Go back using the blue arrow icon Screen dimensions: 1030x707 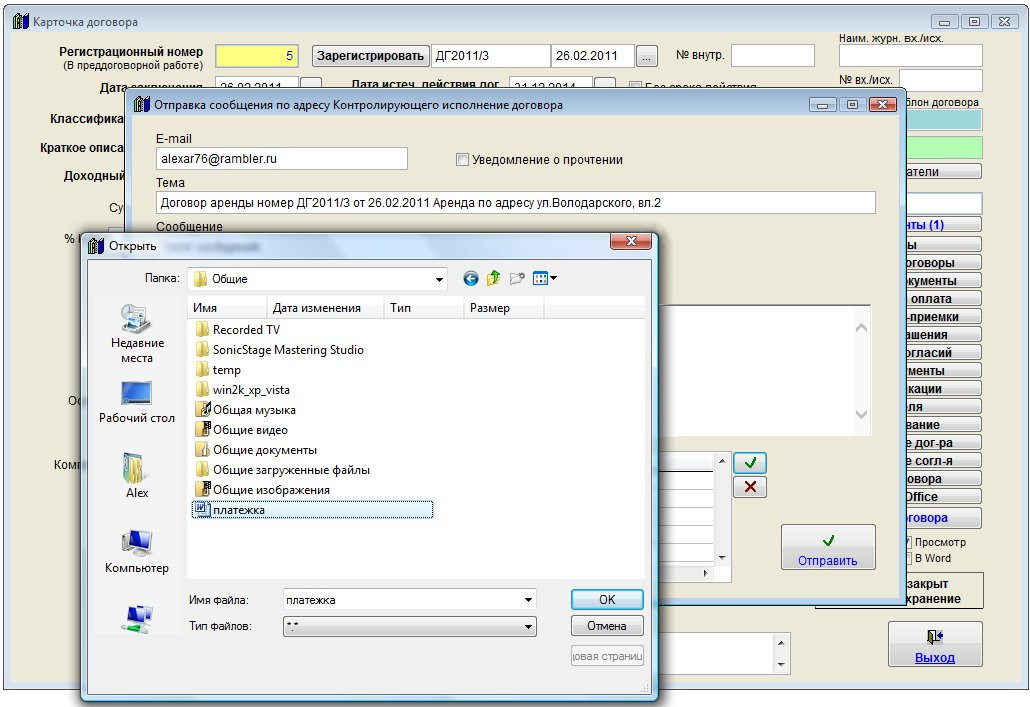[x=471, y=279]
